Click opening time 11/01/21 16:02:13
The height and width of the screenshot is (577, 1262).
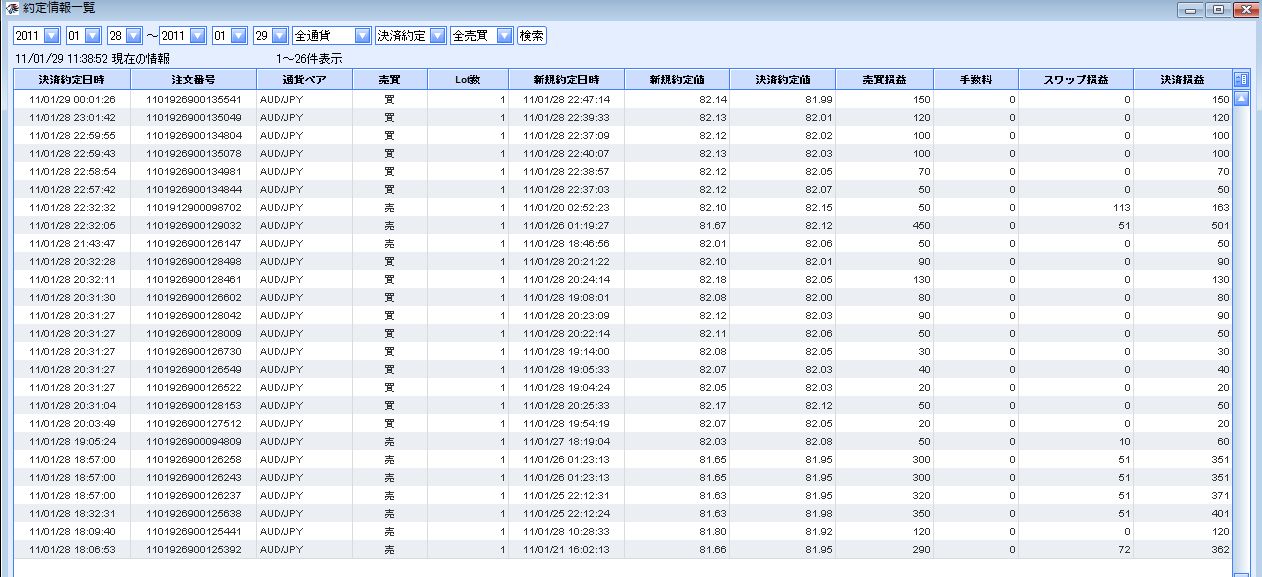(x=566, y=549)
